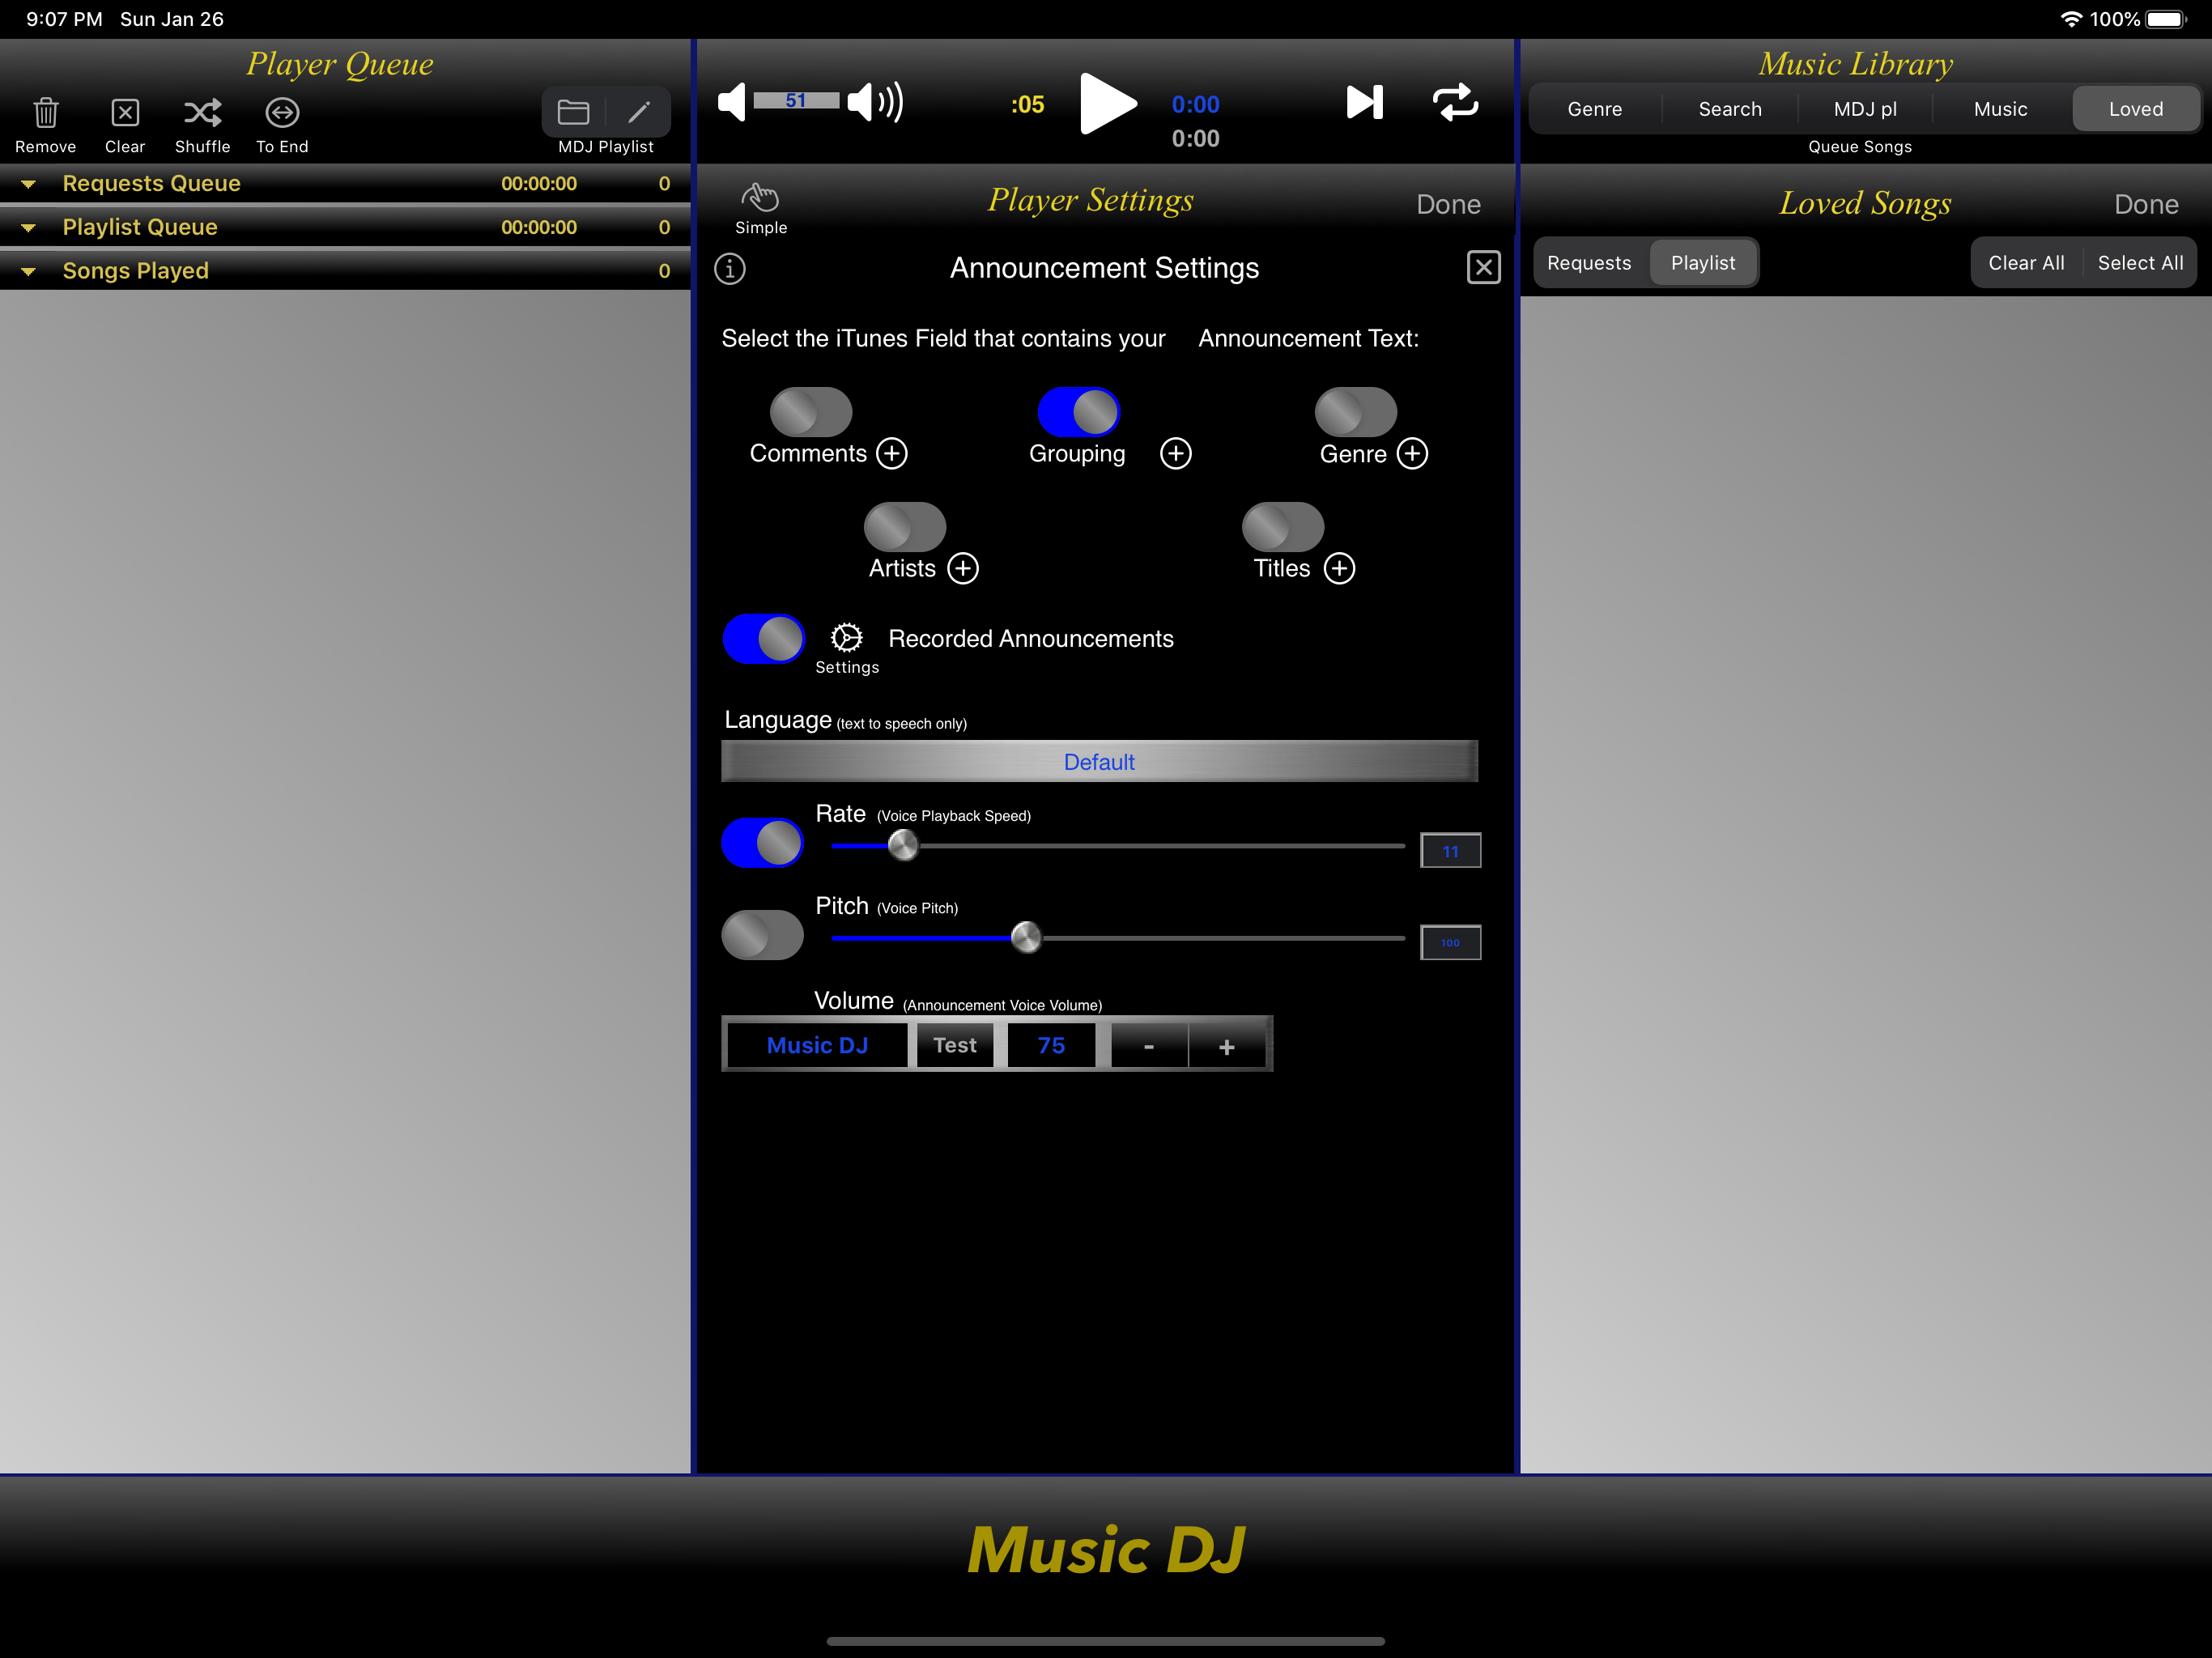Enable the Comments field toggle
The height and width of the screenshot is (1658, 2212).
tap(811, 412)
